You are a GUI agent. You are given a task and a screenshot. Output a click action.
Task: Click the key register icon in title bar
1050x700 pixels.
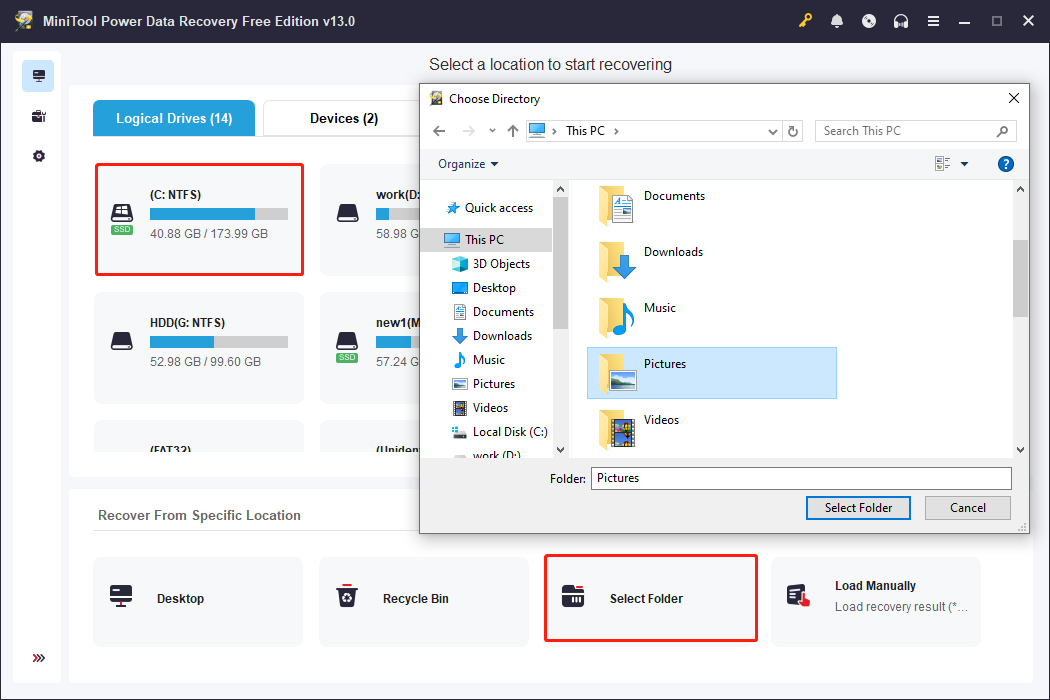(x=805, y=21)
